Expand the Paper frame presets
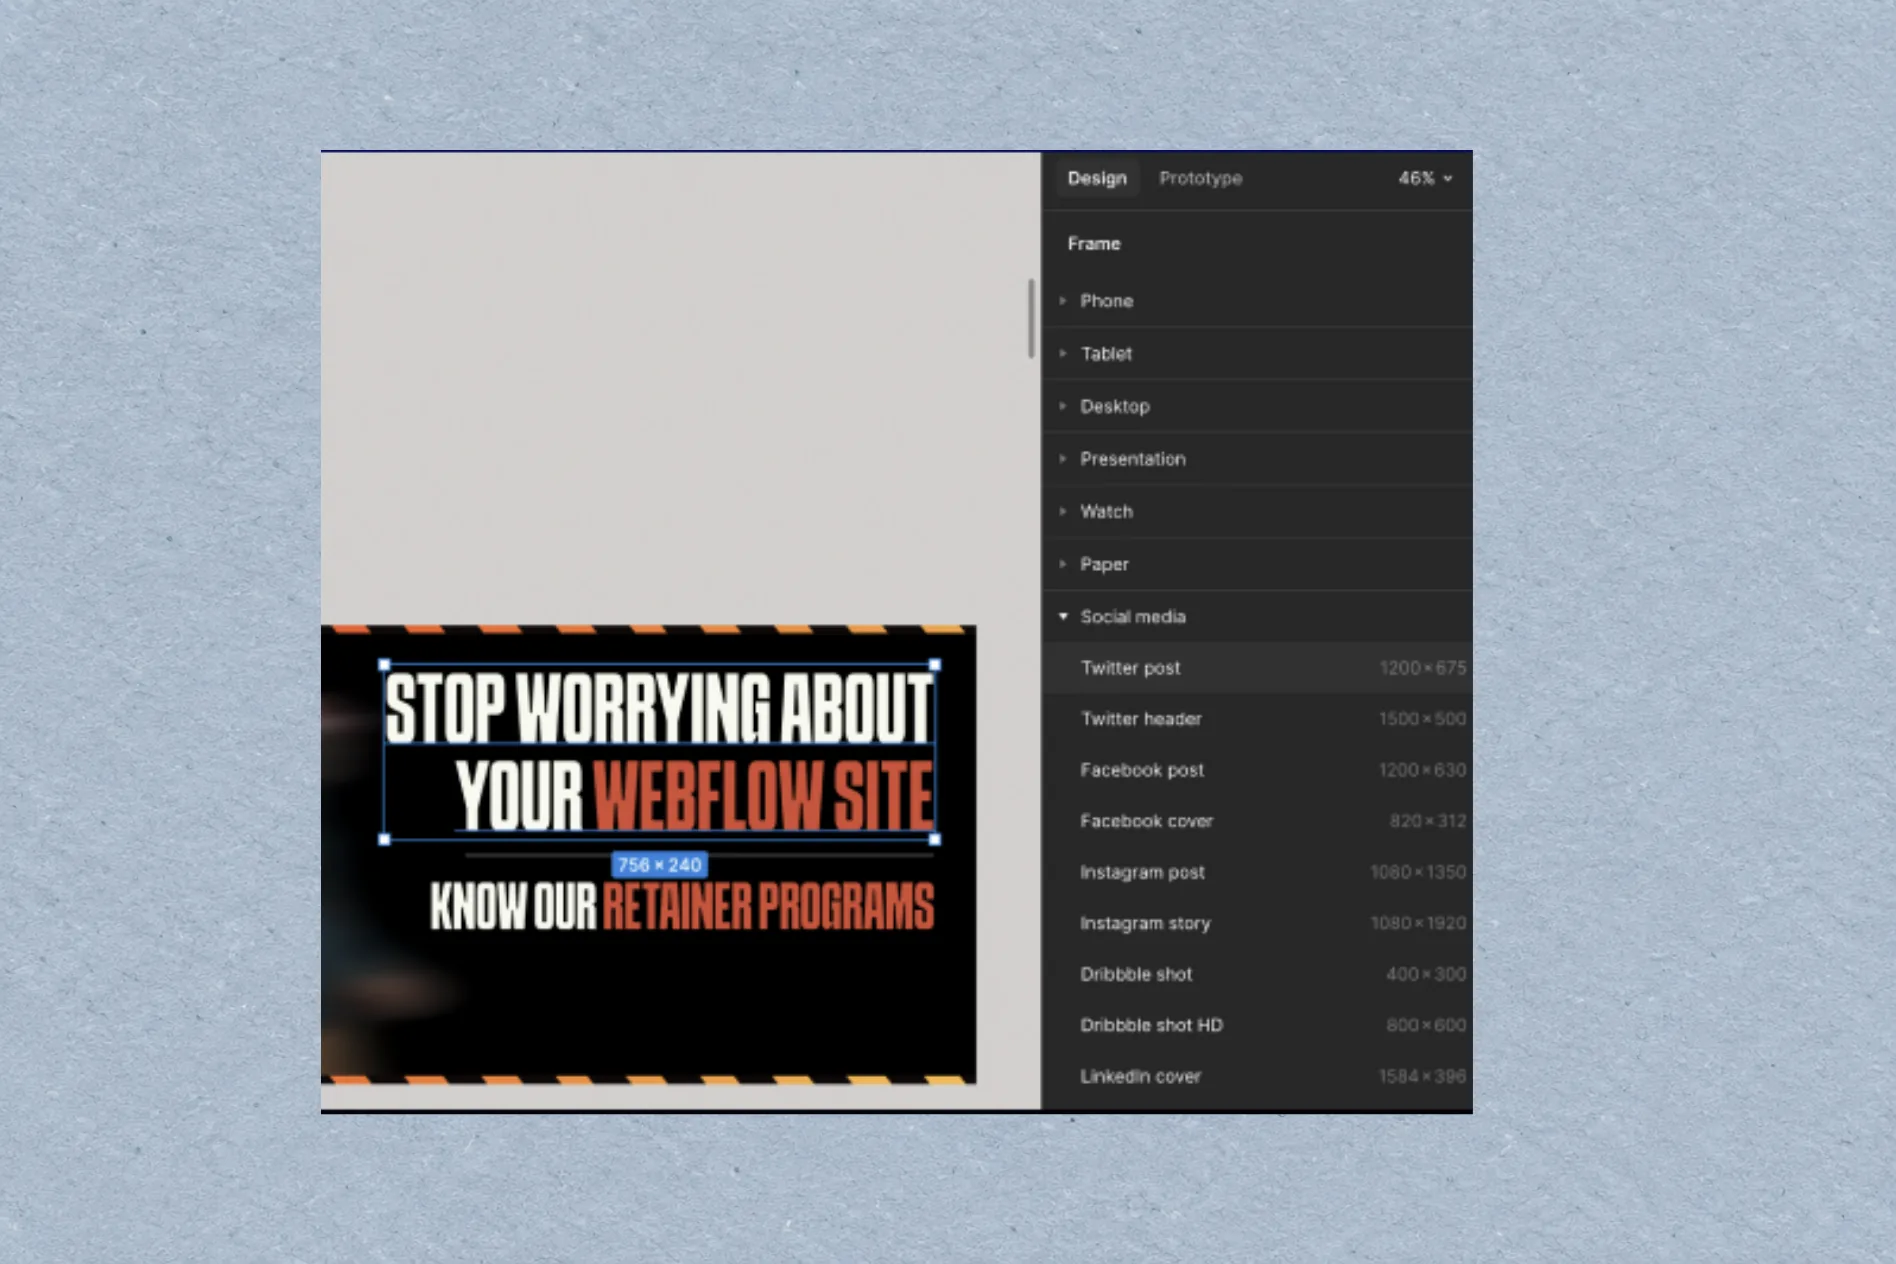Screen dimensions: 1896x1264 [1257, 564]
